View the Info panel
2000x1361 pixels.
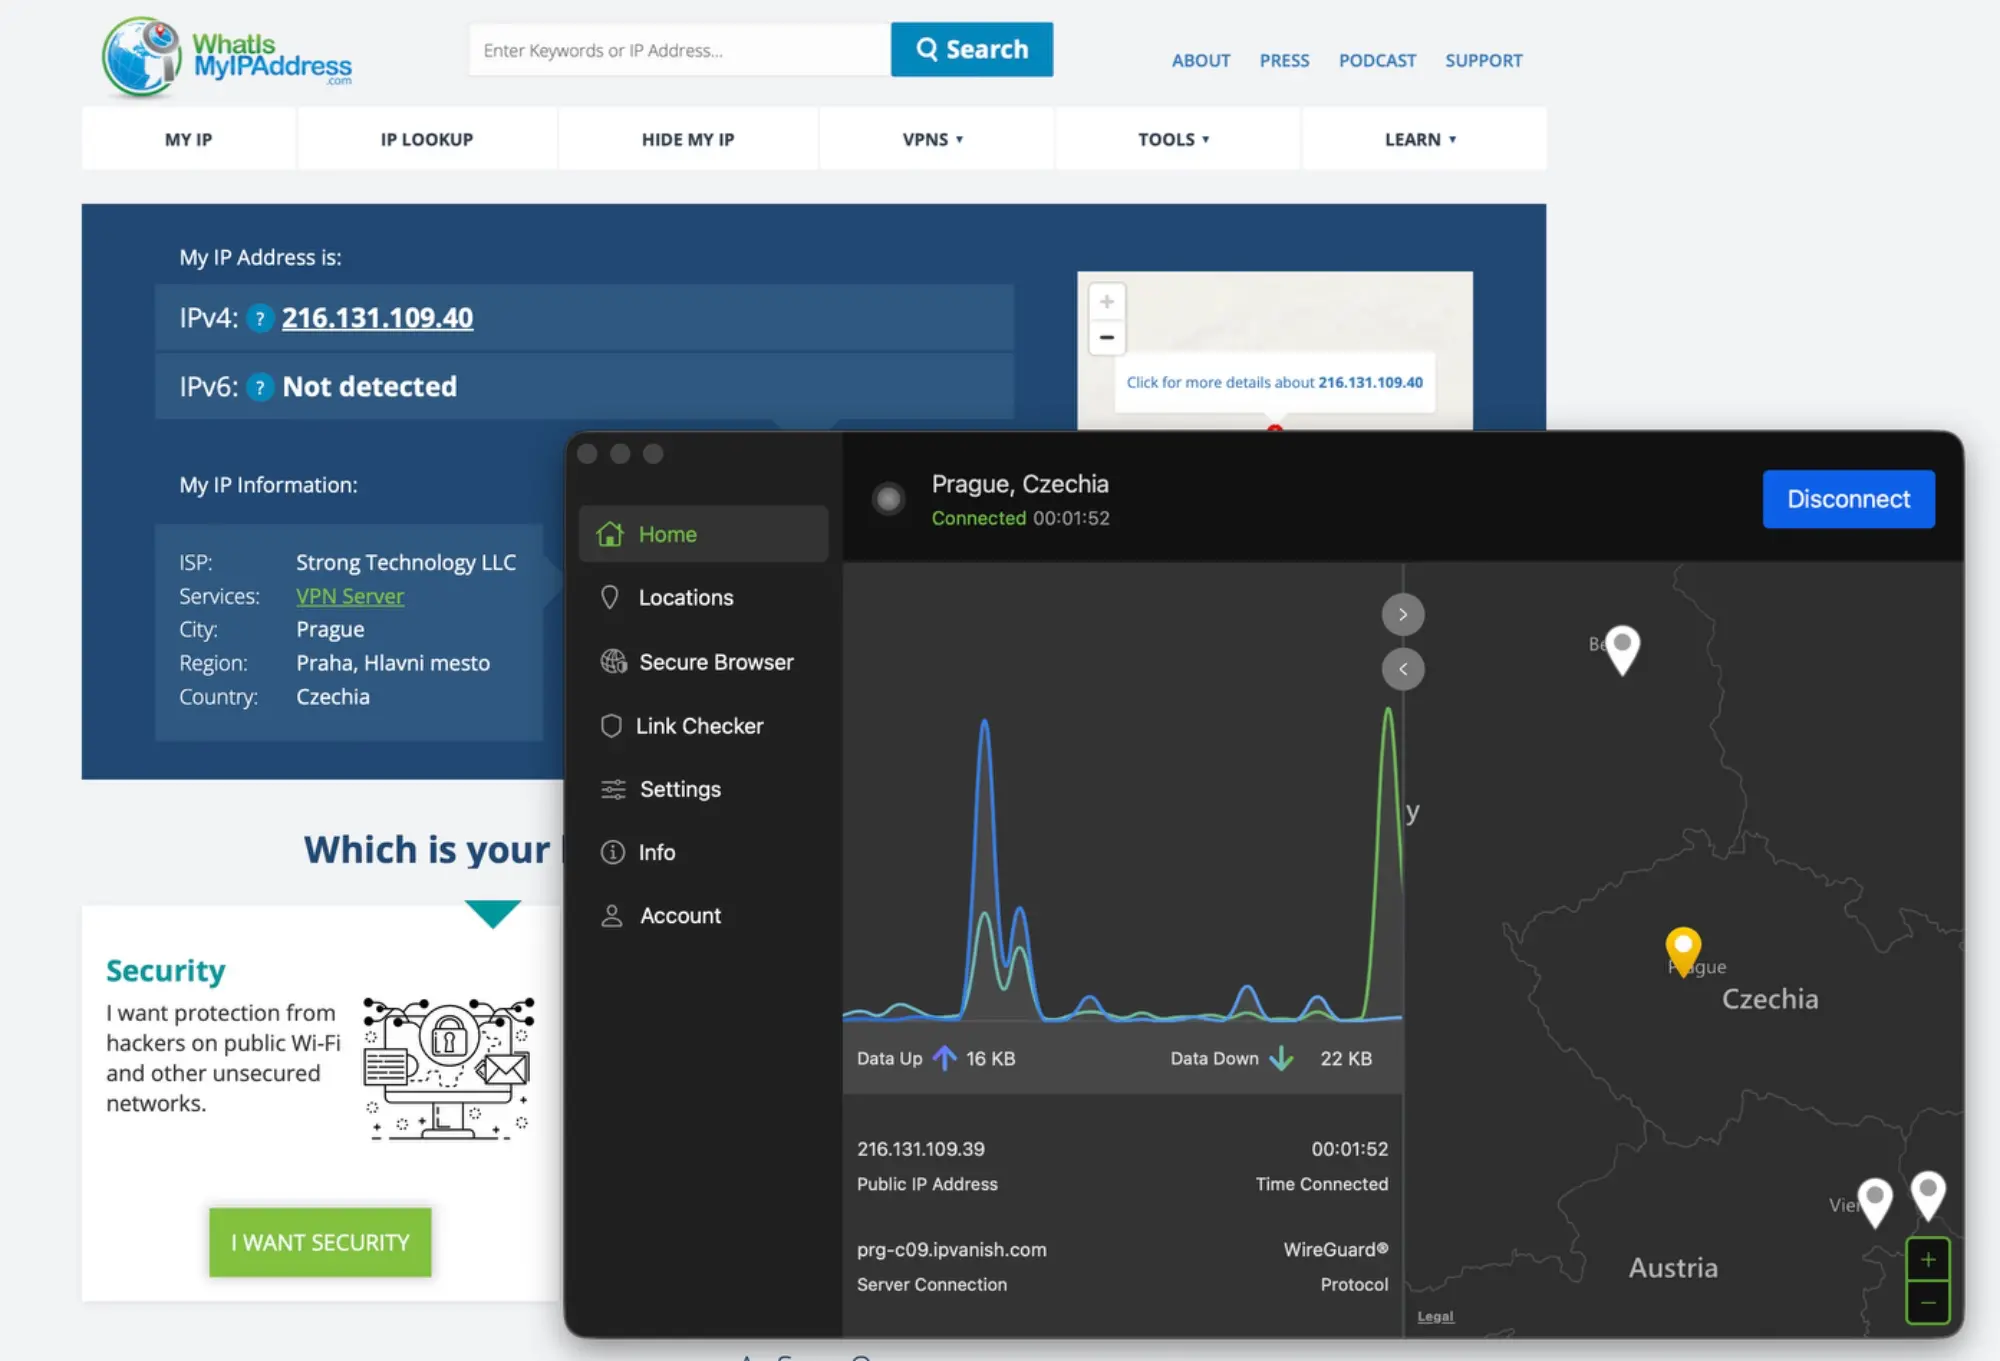(657, 852)
